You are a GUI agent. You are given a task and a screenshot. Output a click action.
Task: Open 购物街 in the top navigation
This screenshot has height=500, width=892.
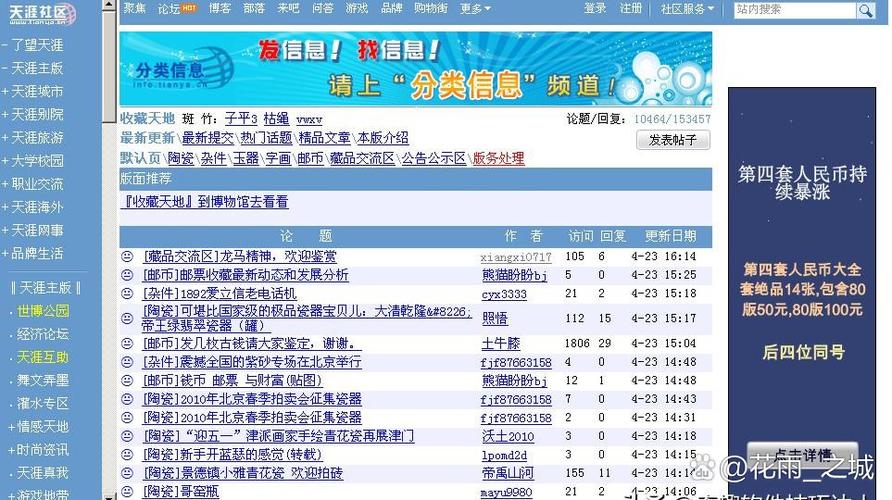pyautogui.click(x=431, y=9)
